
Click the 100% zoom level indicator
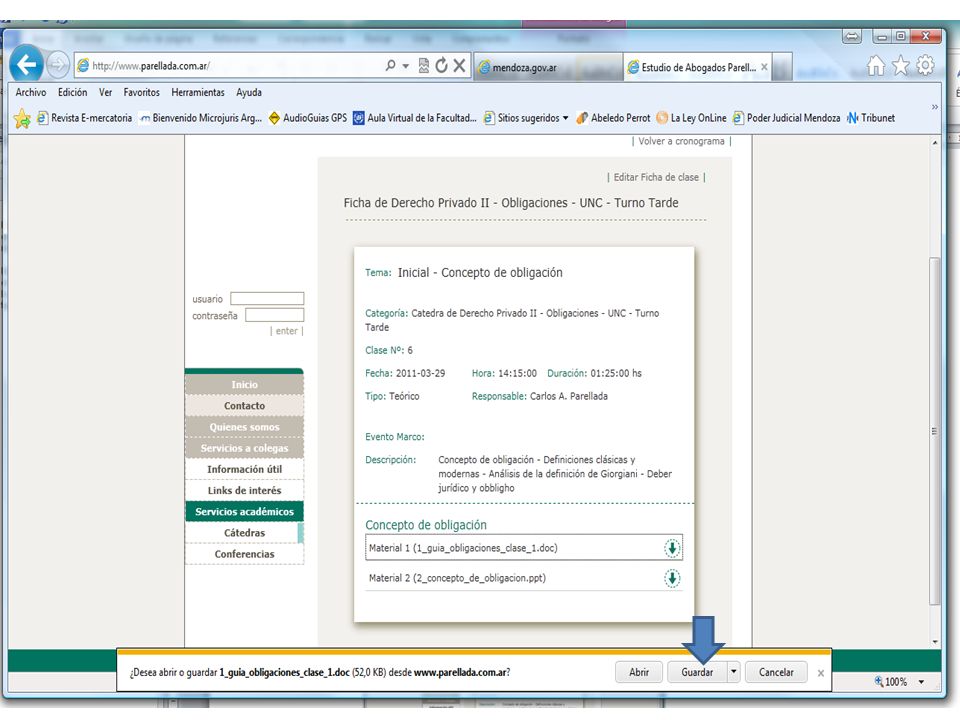tap(891, 681)
